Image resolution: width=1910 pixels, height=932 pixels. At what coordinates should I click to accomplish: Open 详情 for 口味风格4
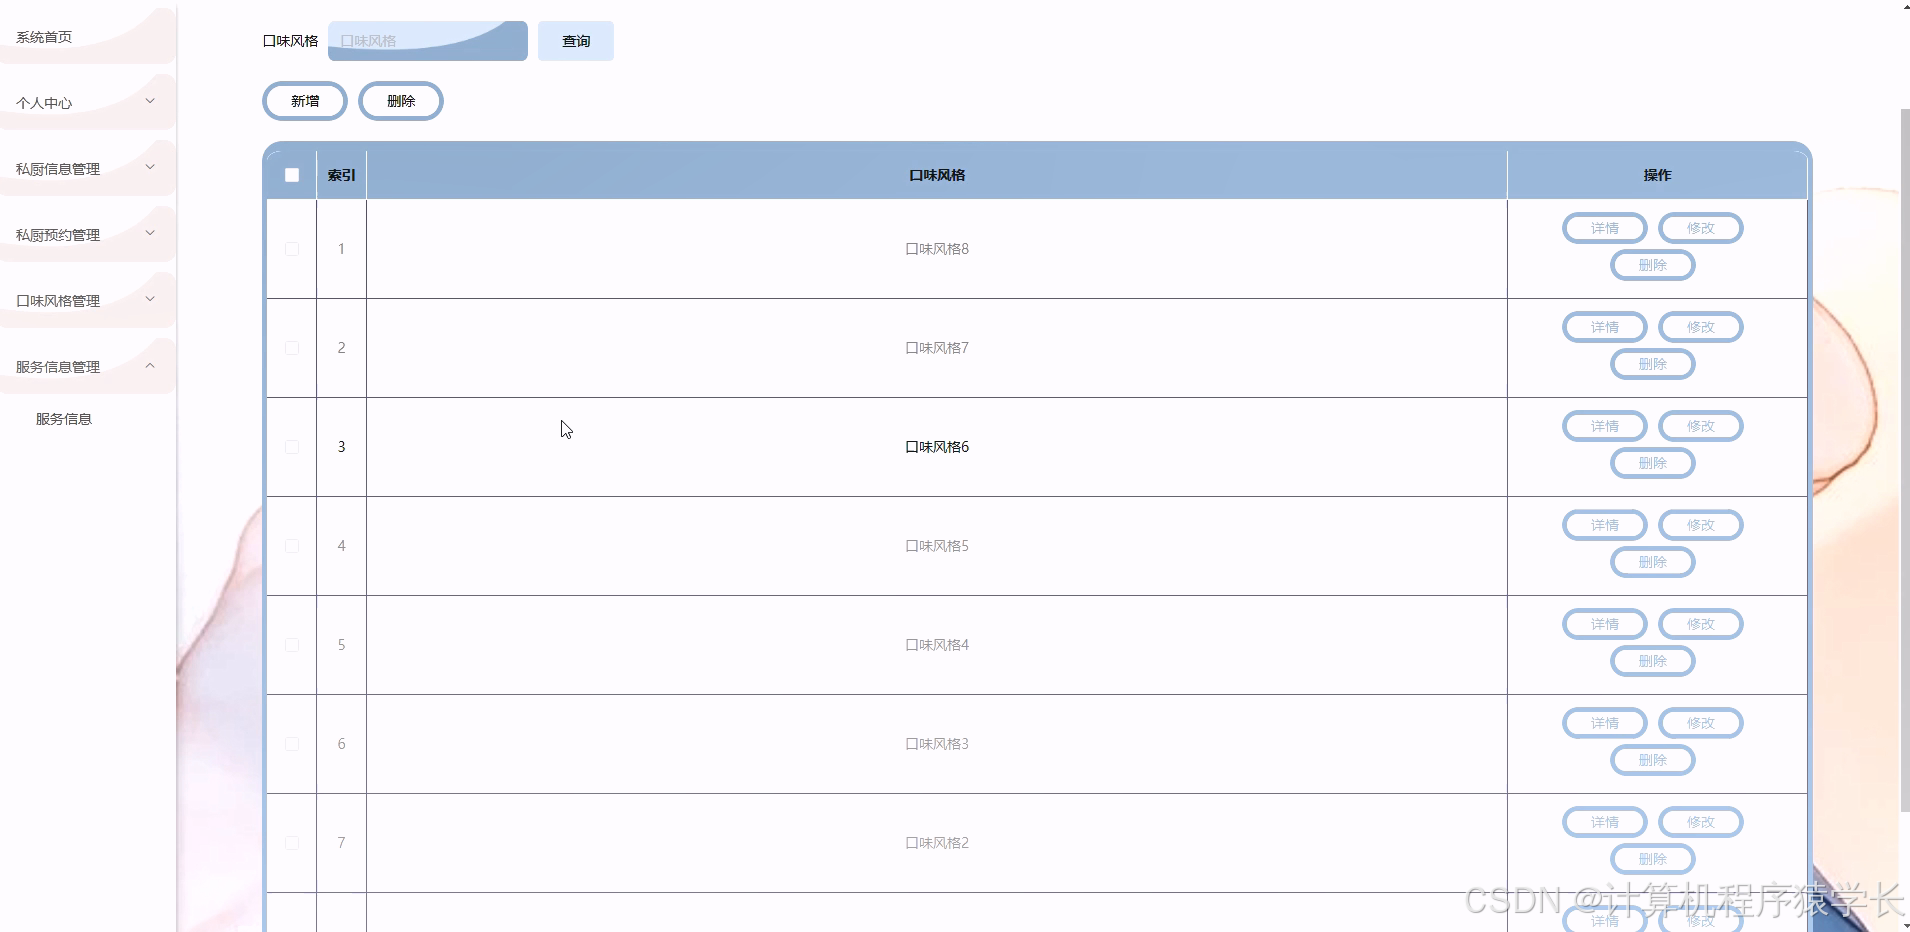tap(1605, 624)
